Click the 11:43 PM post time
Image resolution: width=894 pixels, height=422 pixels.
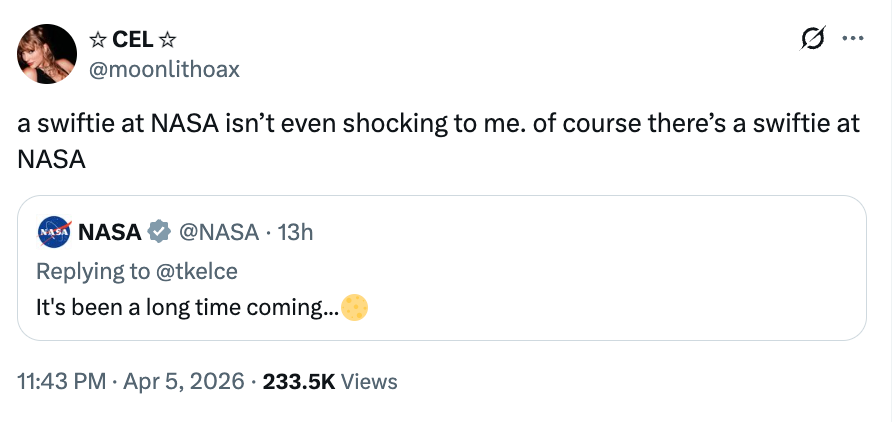60,381
